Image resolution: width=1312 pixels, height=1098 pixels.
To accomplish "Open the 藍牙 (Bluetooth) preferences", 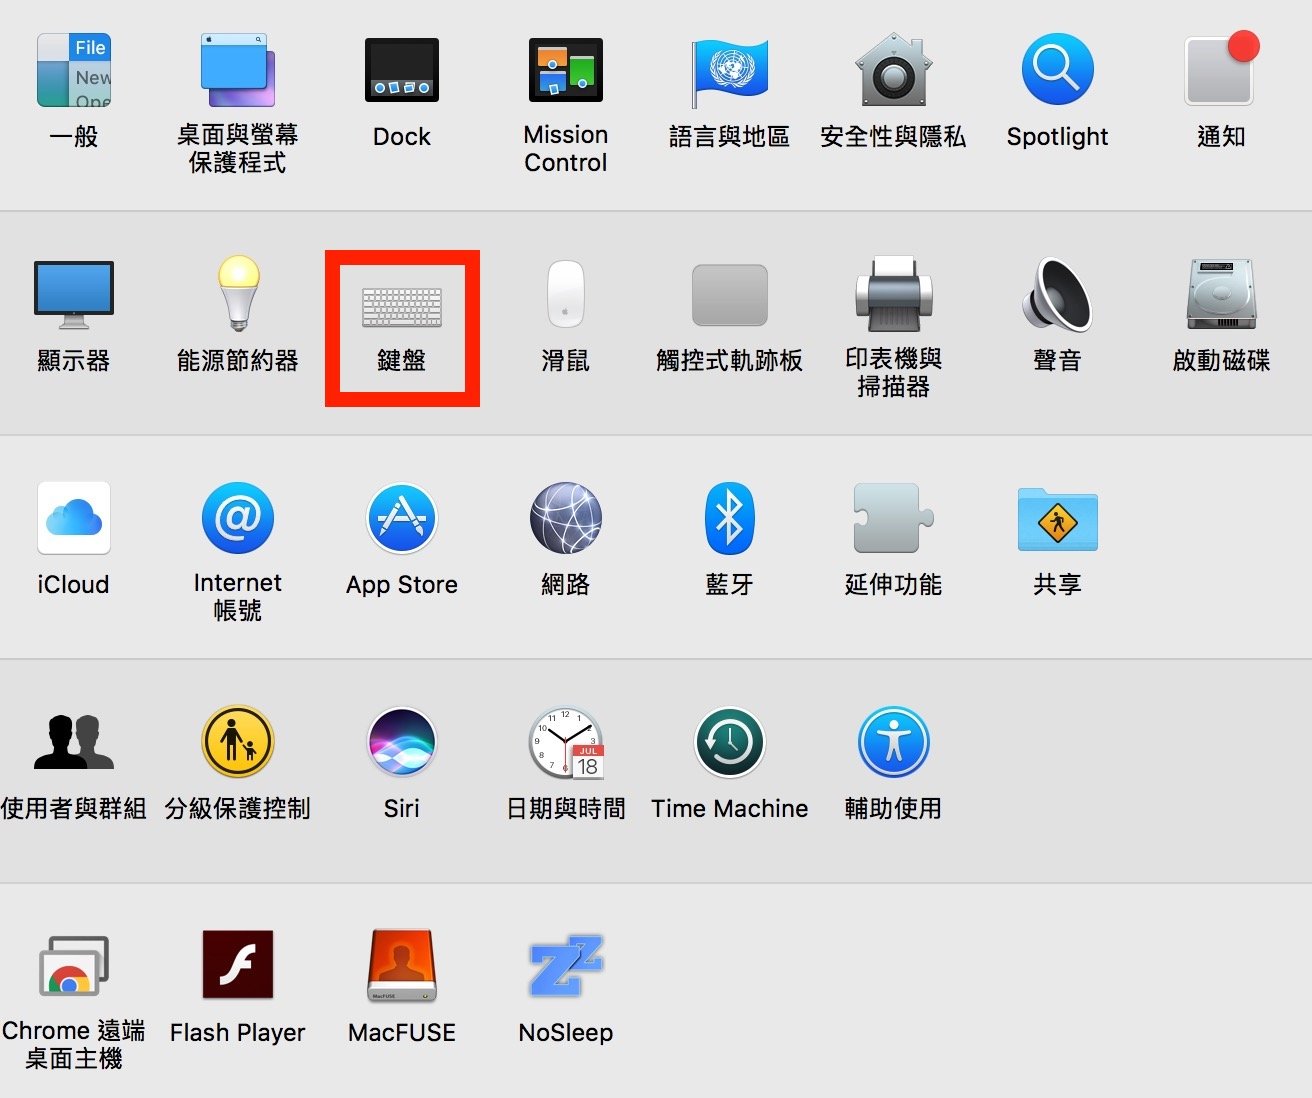I will tap(729, 518).
